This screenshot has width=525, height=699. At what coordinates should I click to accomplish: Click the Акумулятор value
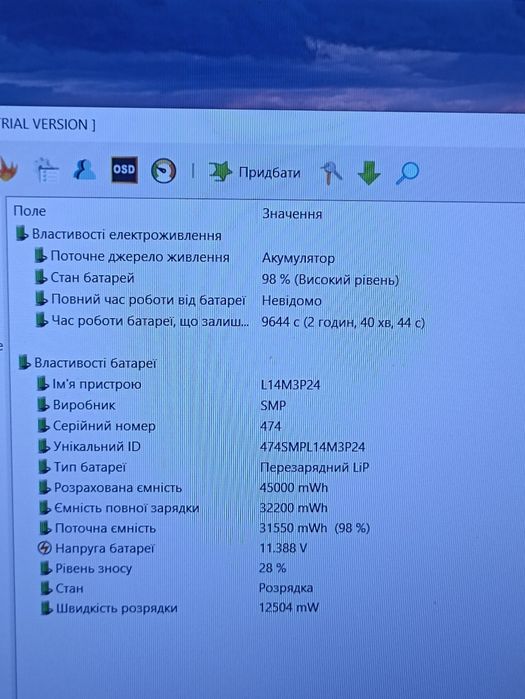point(298,258)
